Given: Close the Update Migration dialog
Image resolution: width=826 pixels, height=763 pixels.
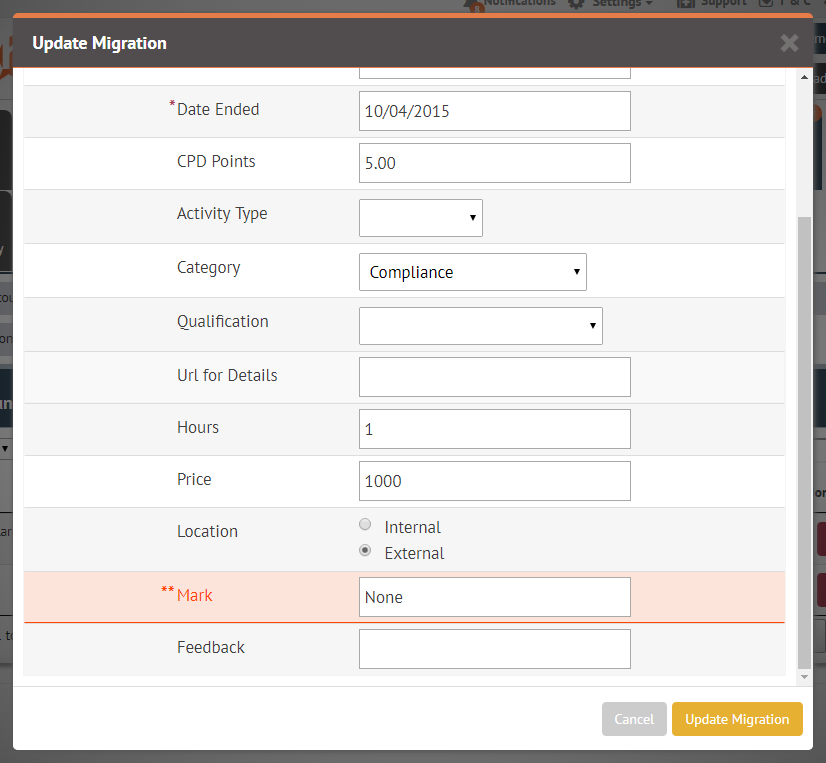Looking at the screenshot, I should tap(789, 43).
